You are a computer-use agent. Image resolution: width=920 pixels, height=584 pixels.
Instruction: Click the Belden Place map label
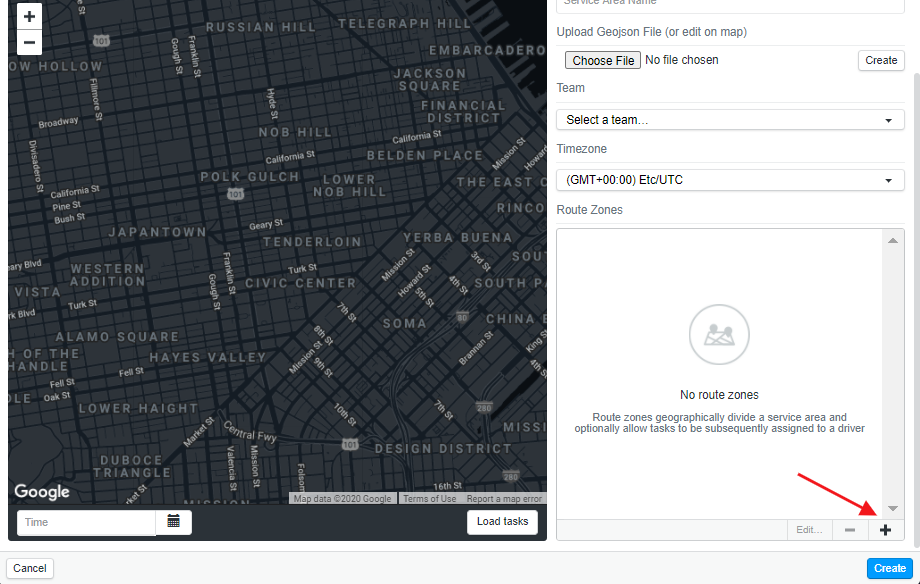click(425, 156)
